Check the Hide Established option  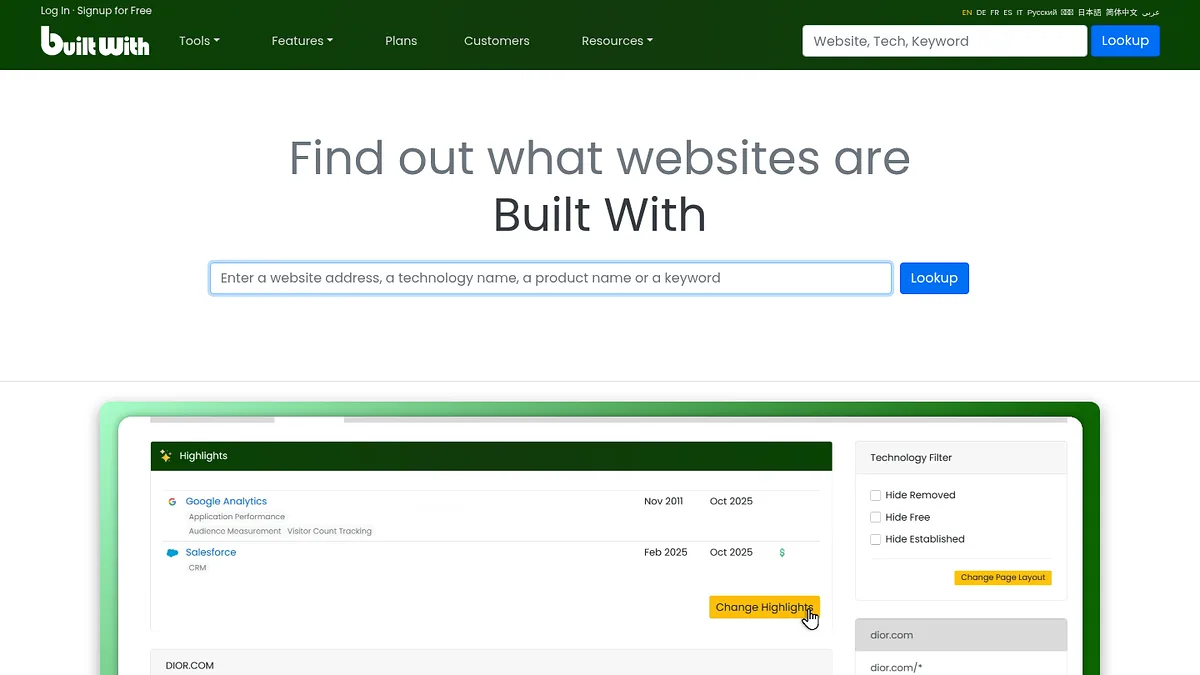[875, 539]
